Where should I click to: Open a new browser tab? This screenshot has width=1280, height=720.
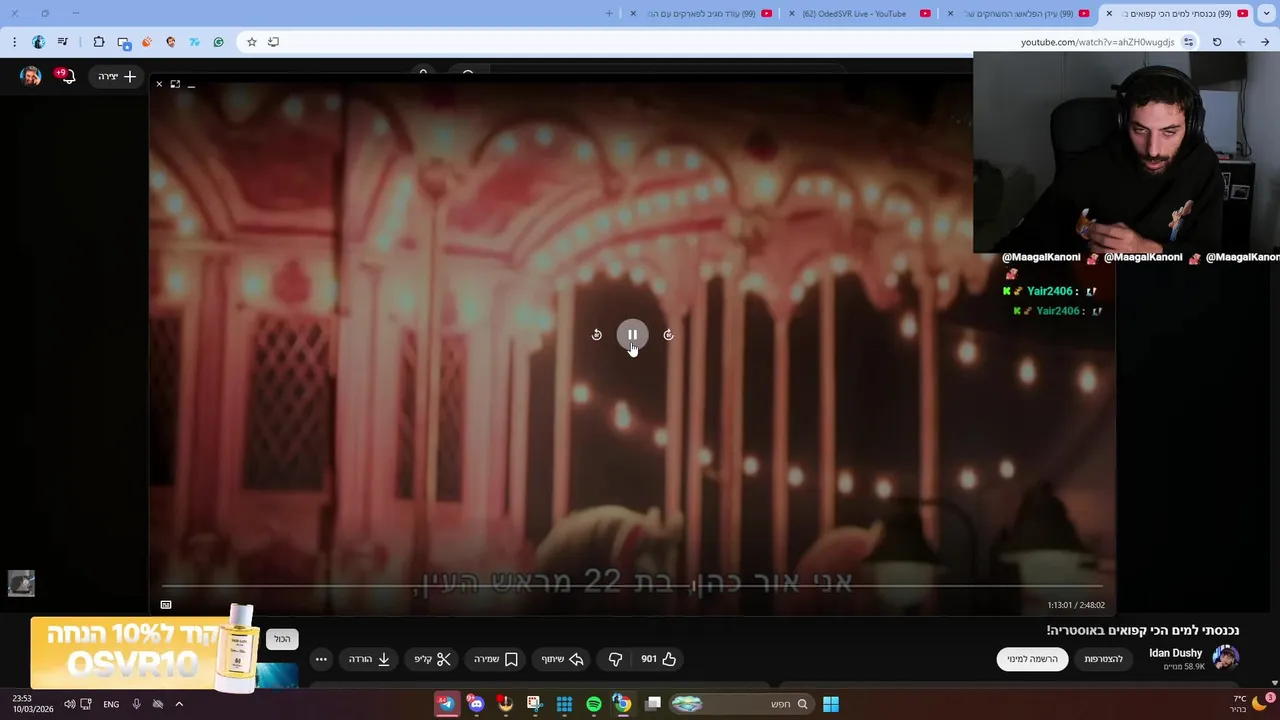click(x=609, y=14)
